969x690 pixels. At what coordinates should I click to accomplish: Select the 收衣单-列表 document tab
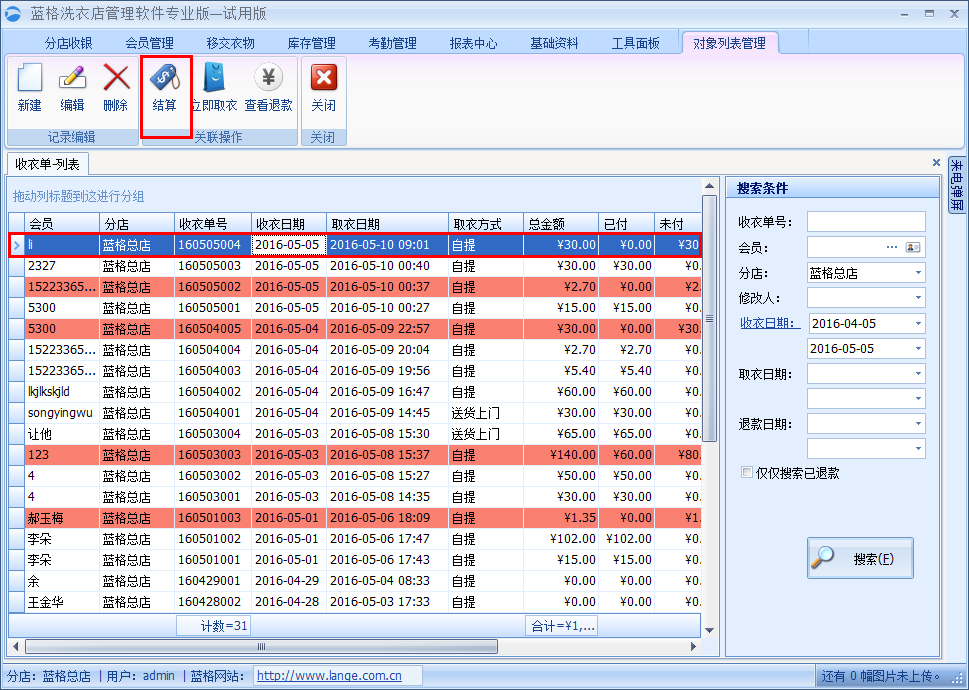(48, 164)
